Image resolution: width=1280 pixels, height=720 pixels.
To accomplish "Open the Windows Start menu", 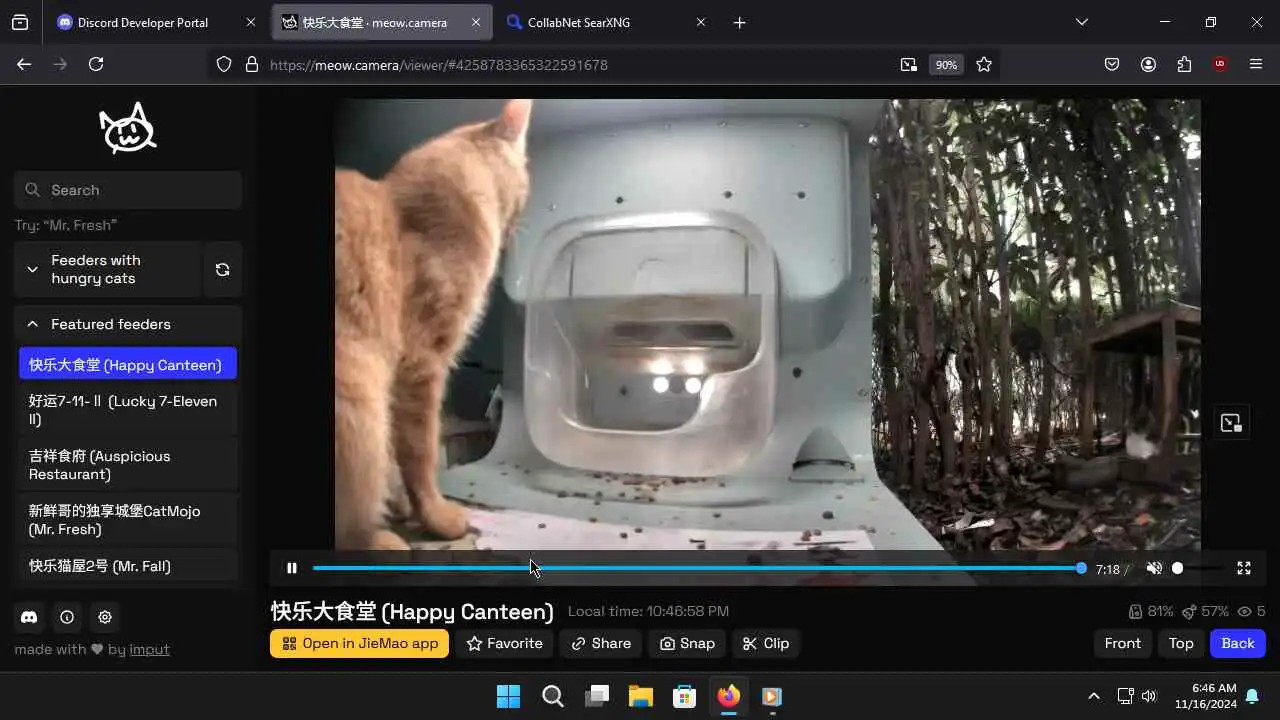I will pos(509,696).
